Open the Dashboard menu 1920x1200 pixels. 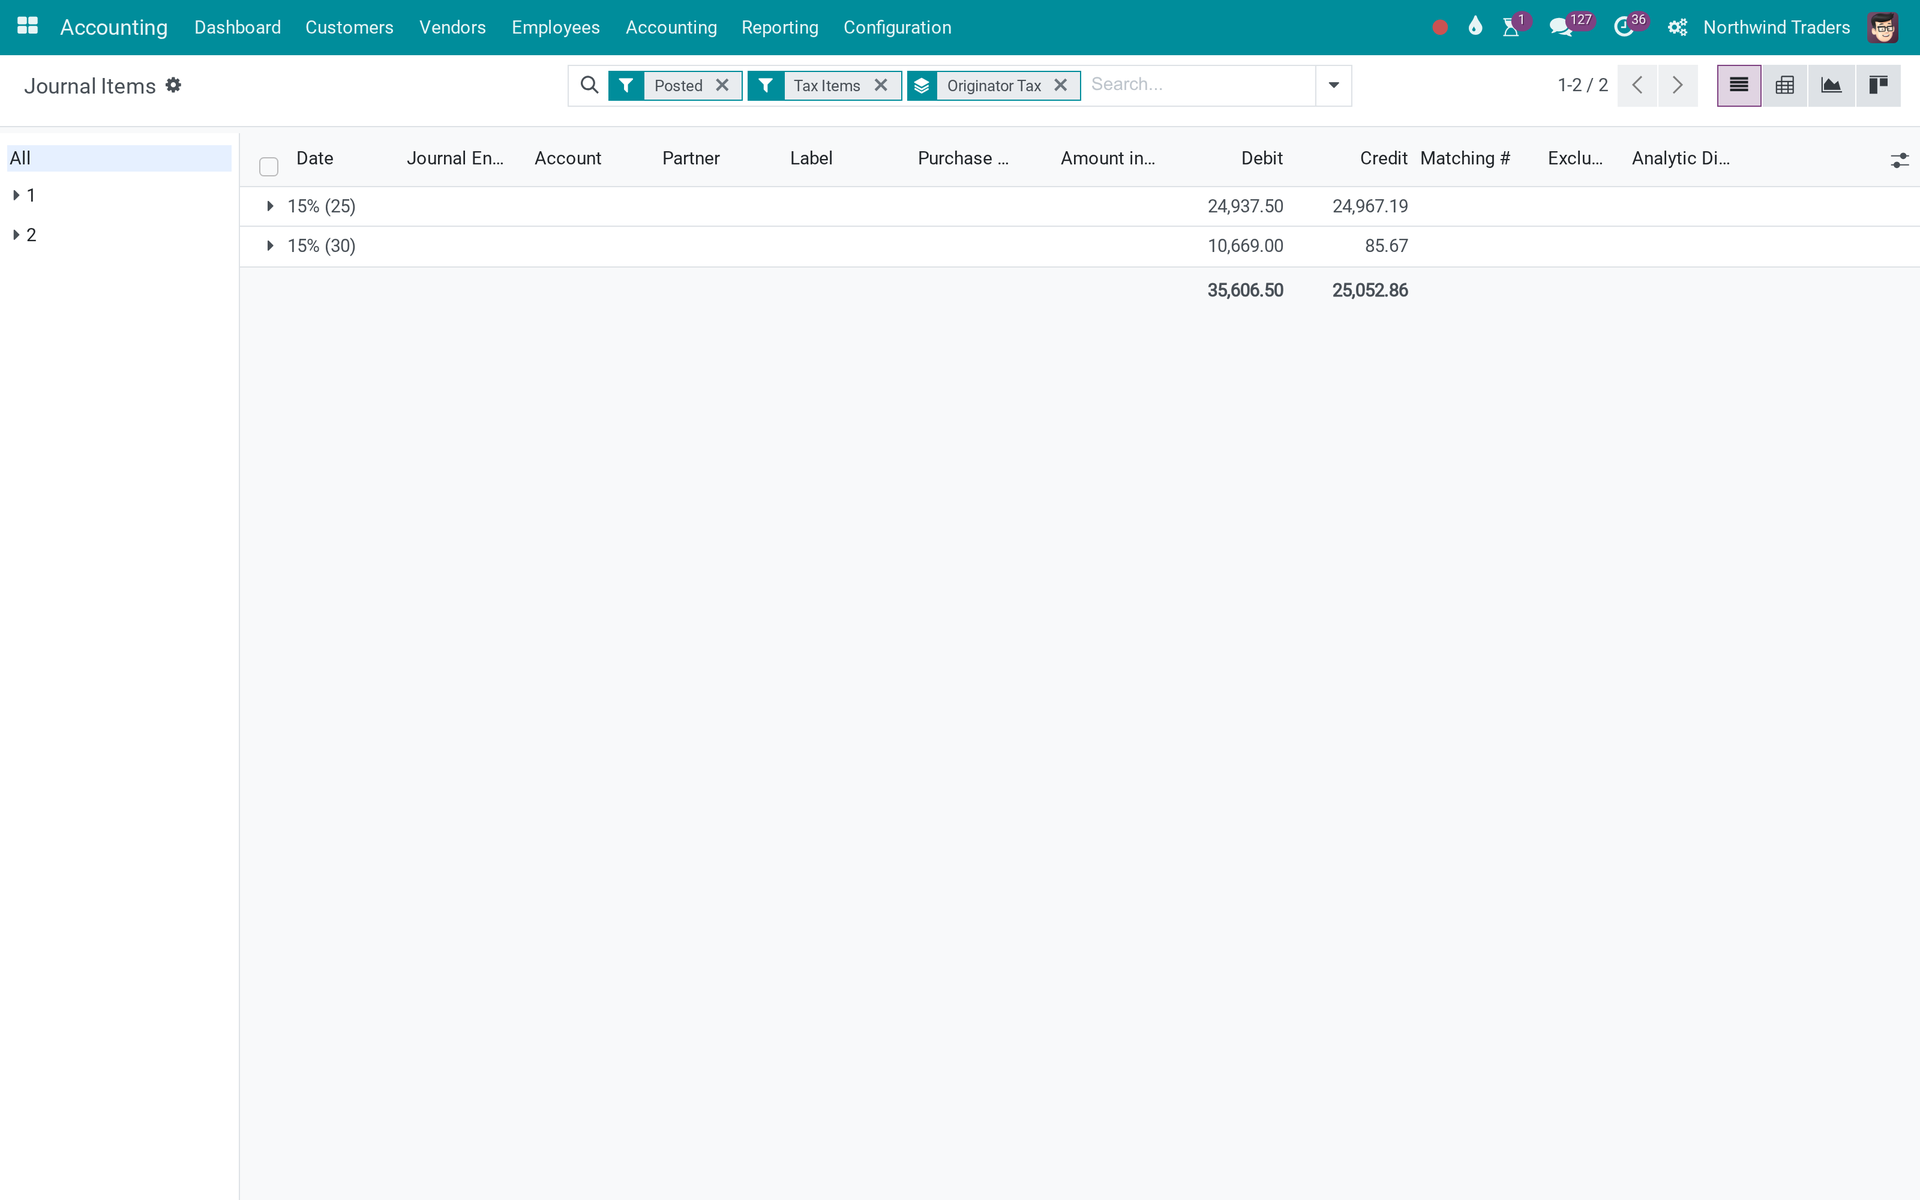(x=237, y=27)
